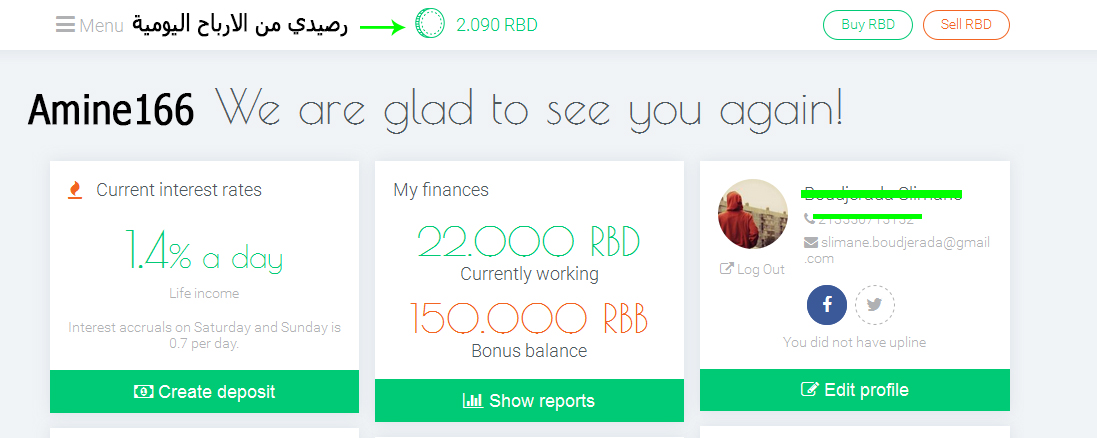The height and width of the screenshot is (438, 1097).
Task: Click the Menu label in header
Action: (x=101, y=26)
